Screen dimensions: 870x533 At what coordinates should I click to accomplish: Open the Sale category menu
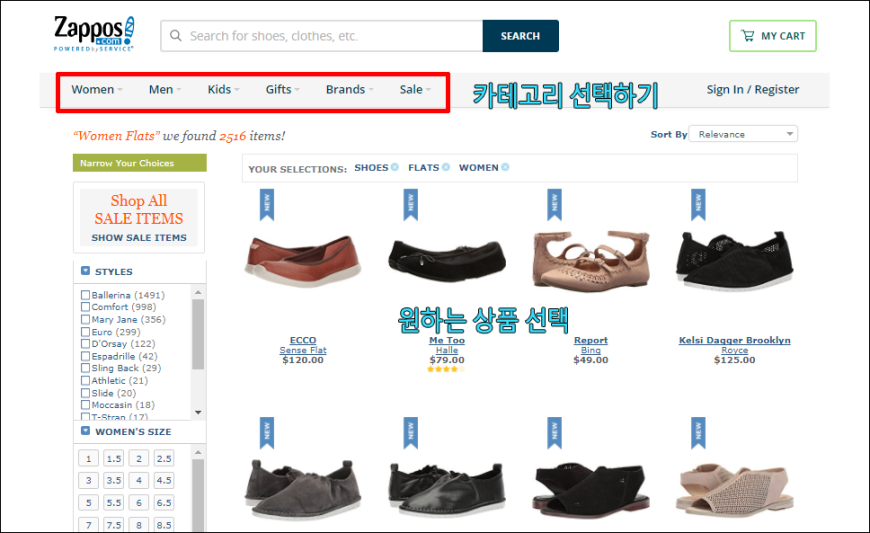(415, 90)
